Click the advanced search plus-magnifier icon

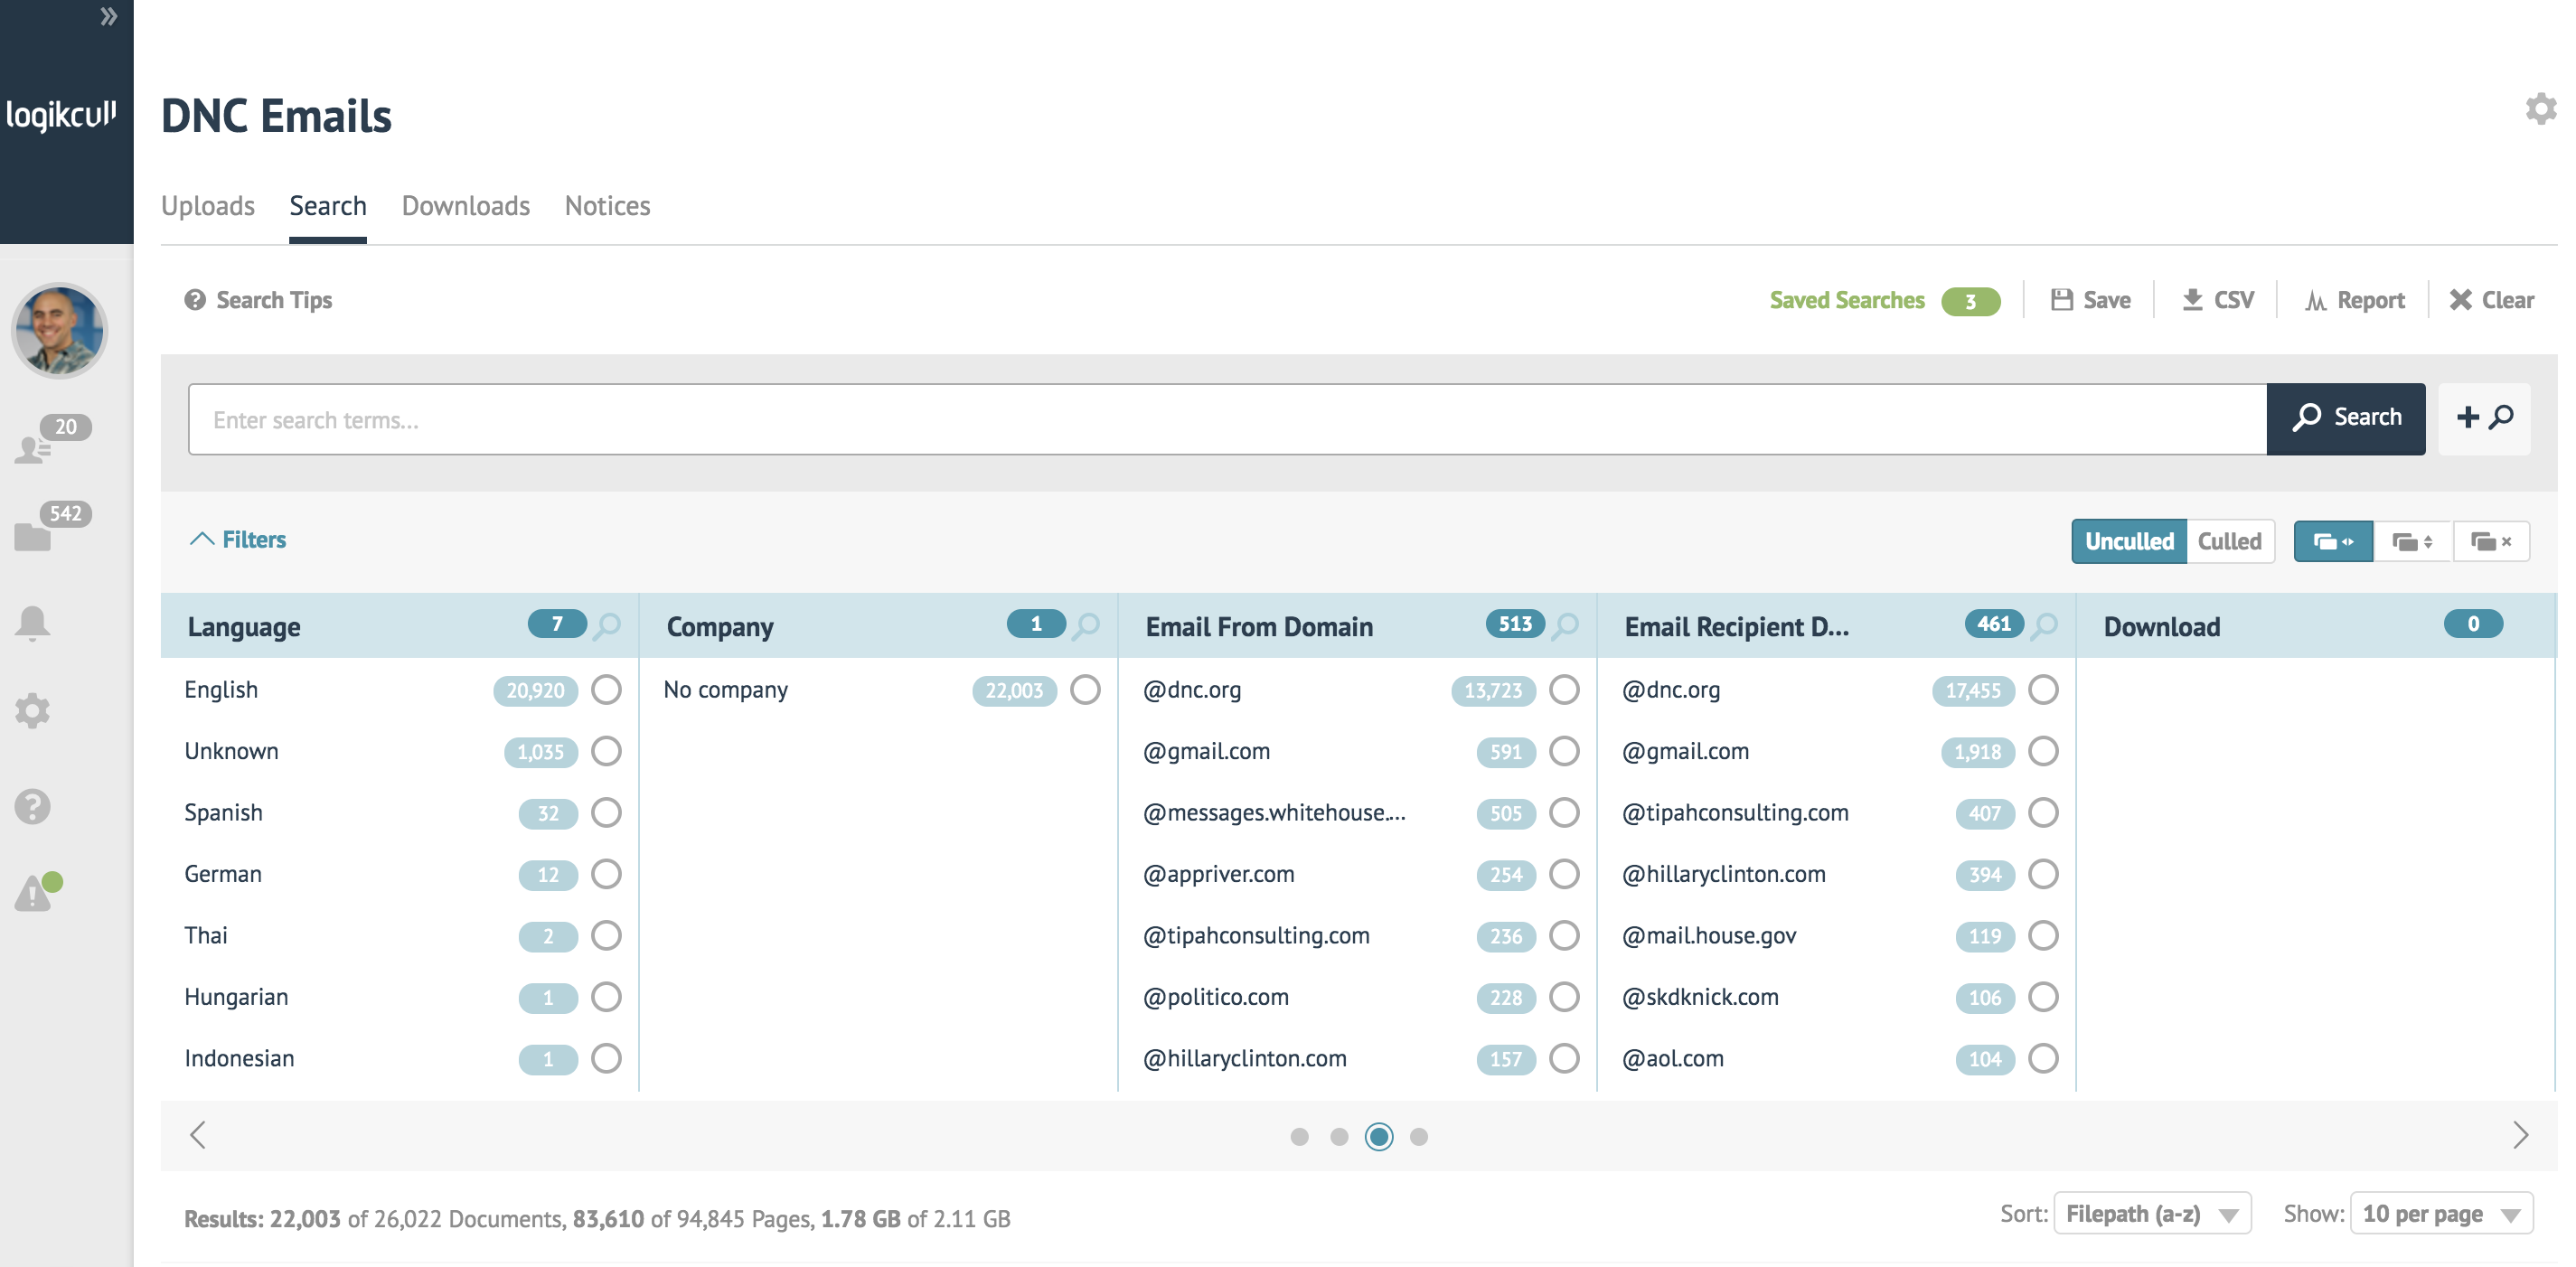(x=2483, y=418)
